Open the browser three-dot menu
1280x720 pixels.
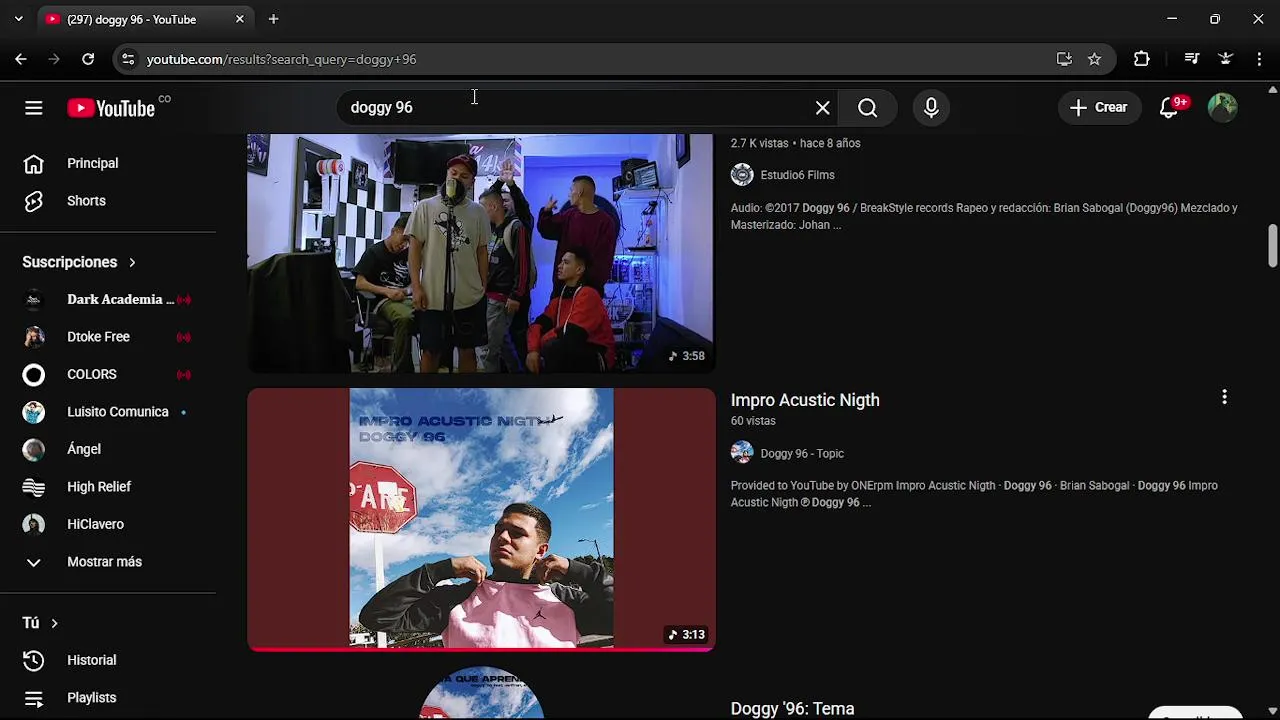click(1259, 59)
